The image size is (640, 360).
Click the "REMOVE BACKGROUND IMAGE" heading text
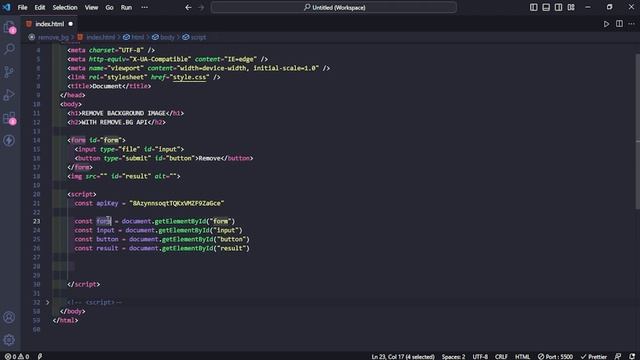point(123,113)
